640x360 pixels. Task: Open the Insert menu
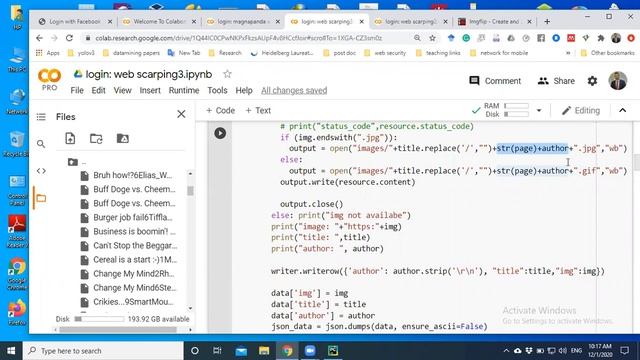coord(150,90)
